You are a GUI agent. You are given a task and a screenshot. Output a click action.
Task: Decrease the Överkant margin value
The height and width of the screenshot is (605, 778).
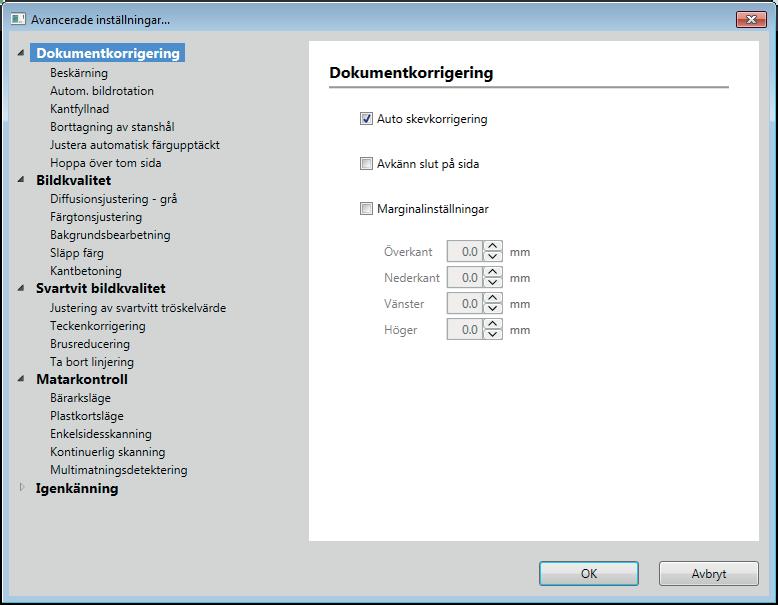[492, 256]
